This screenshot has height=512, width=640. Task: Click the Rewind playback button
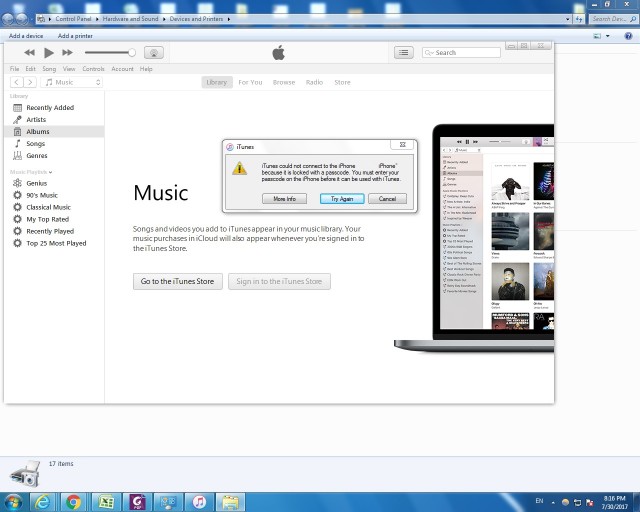click(x=29, y=53)
